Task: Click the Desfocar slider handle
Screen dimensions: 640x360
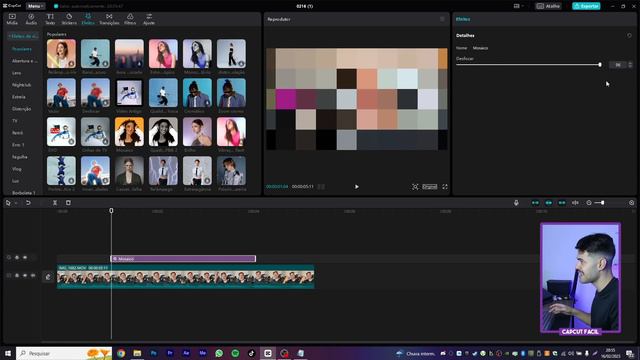Action: pos(600,64)
